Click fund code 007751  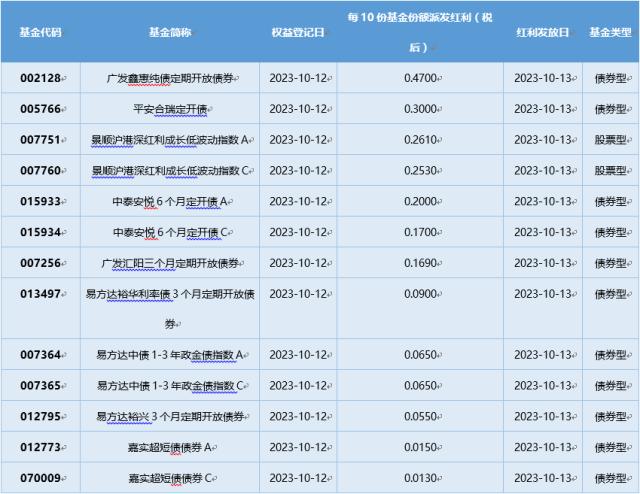click(x=40, y=140)
